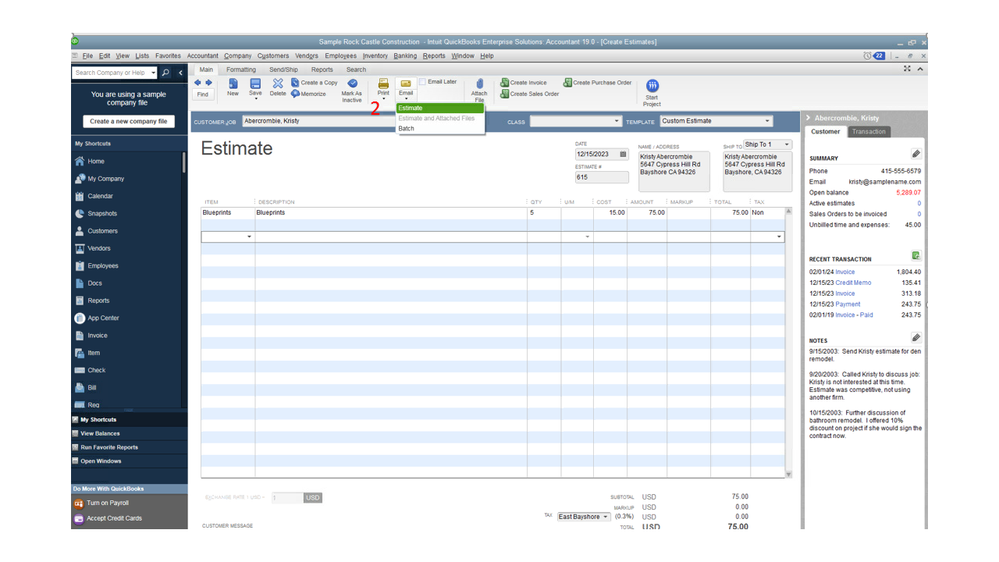999x562 pixels.
Task: Click the Print icon in the toolbar
Action: [383, 85]
